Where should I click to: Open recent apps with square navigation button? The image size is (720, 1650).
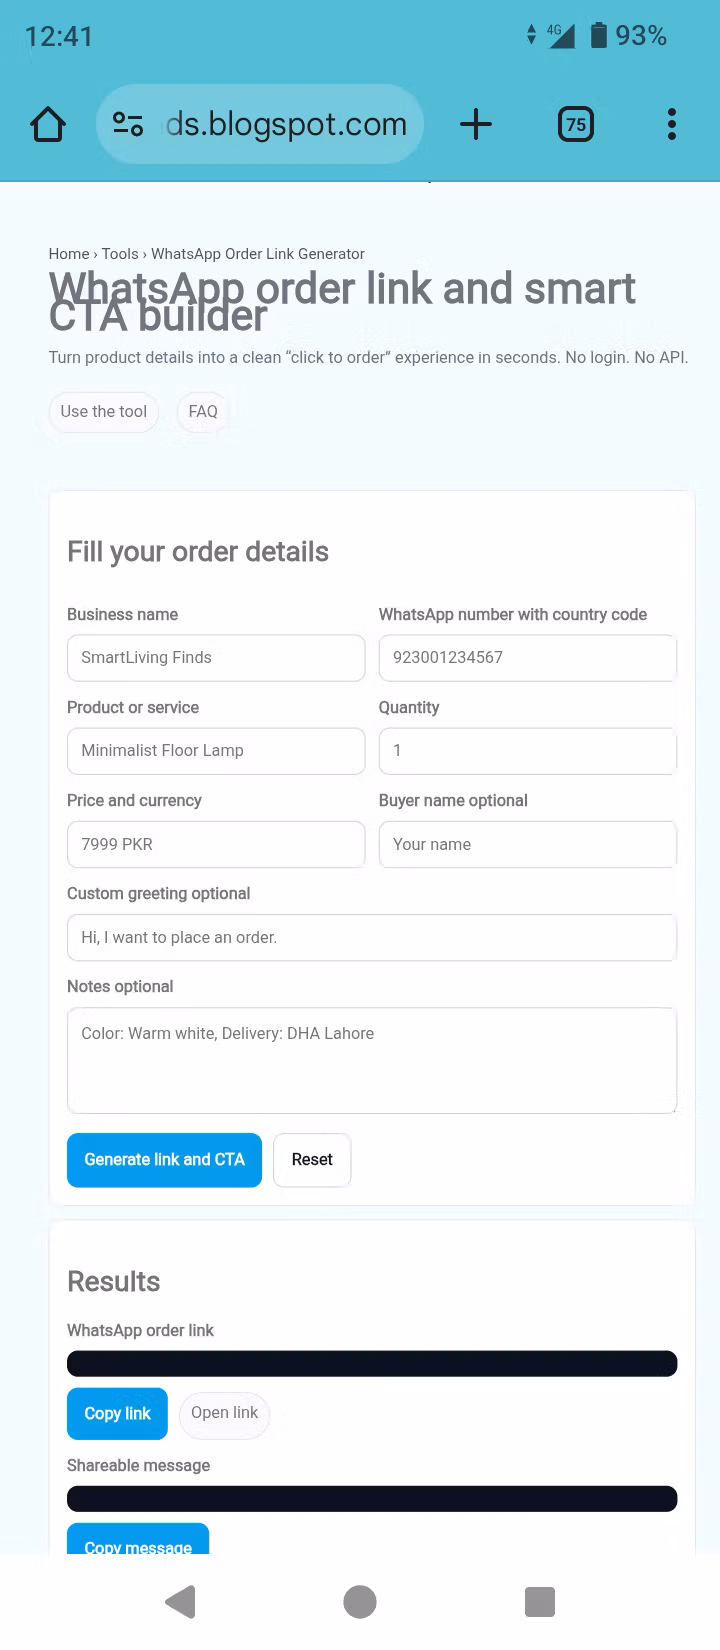(x=540, y=1601)
